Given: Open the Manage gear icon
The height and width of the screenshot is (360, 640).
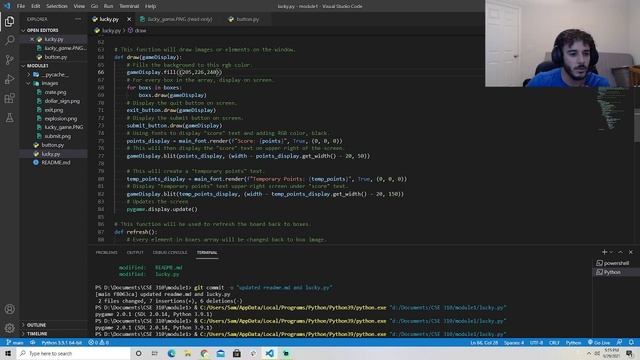Looking at the screenshot, I should (x=9, y=328).
